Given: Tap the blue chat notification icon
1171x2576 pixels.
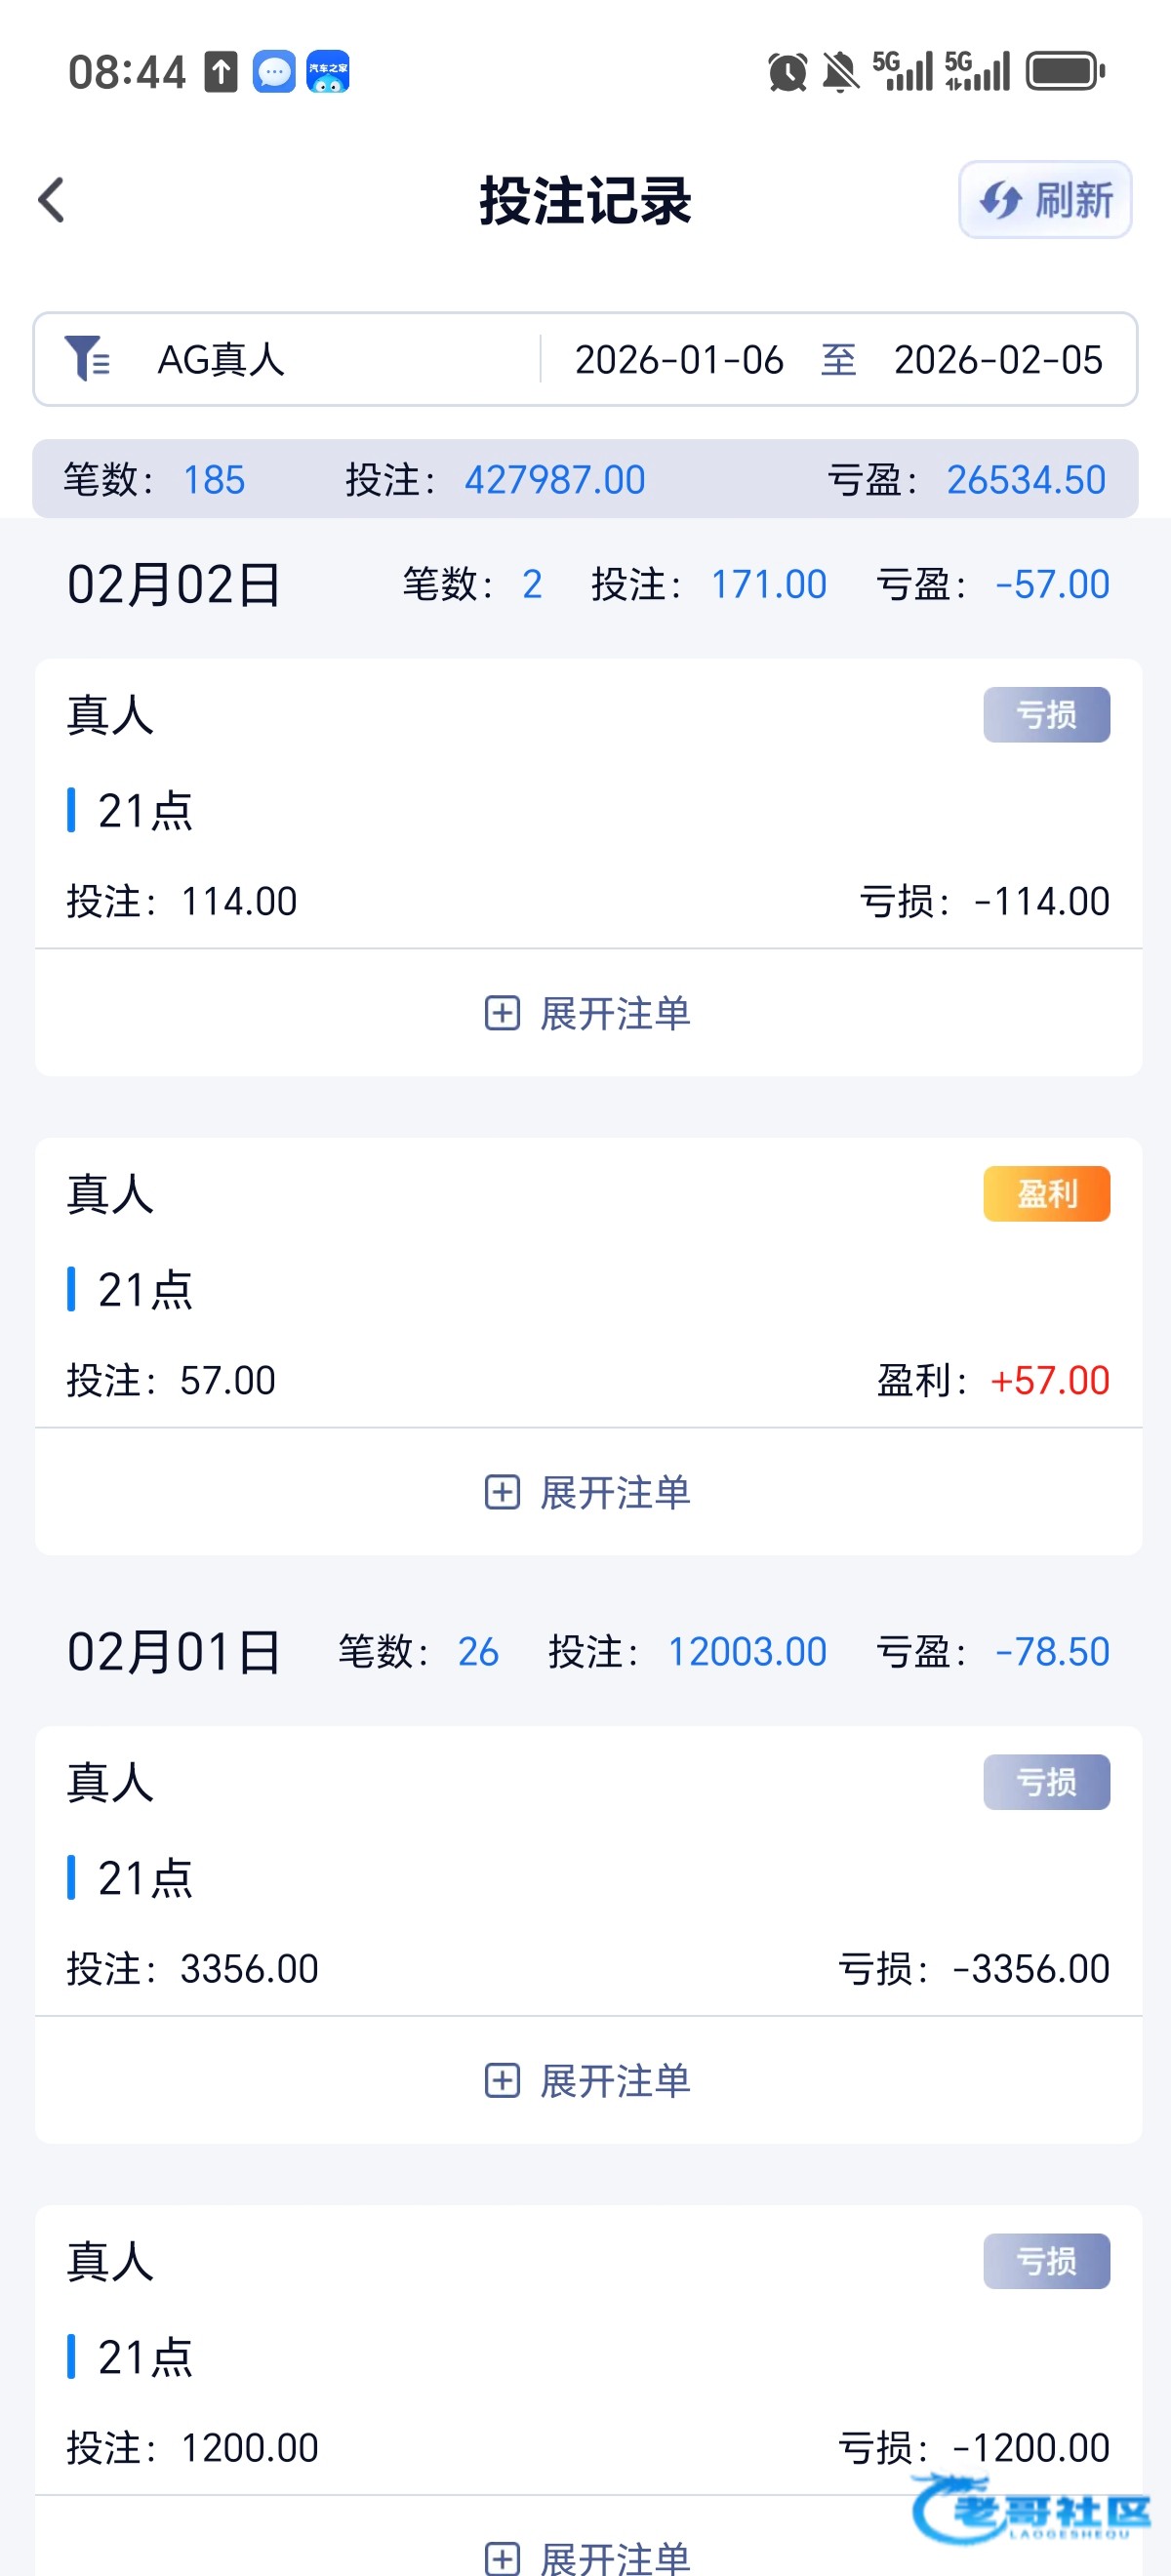Looking at the screenshot, I should tap(274, 72).
